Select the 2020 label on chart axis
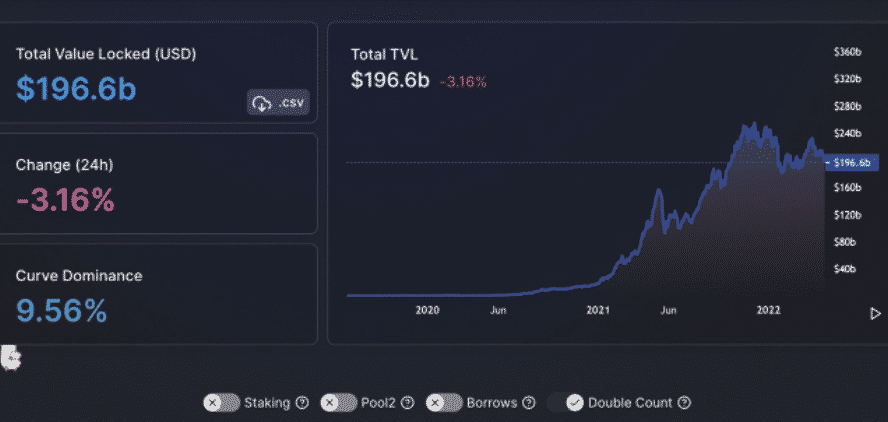 click(428, 311)
